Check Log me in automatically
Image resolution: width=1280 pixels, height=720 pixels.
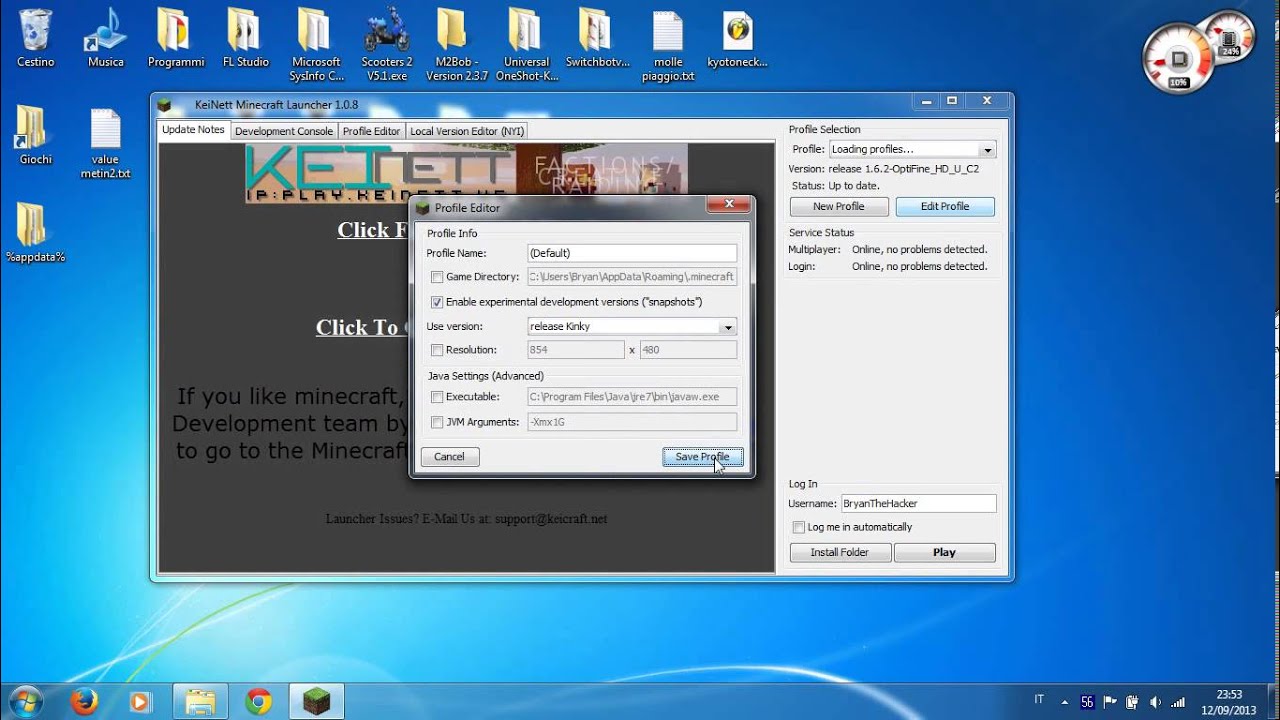[x=798, y=527]
